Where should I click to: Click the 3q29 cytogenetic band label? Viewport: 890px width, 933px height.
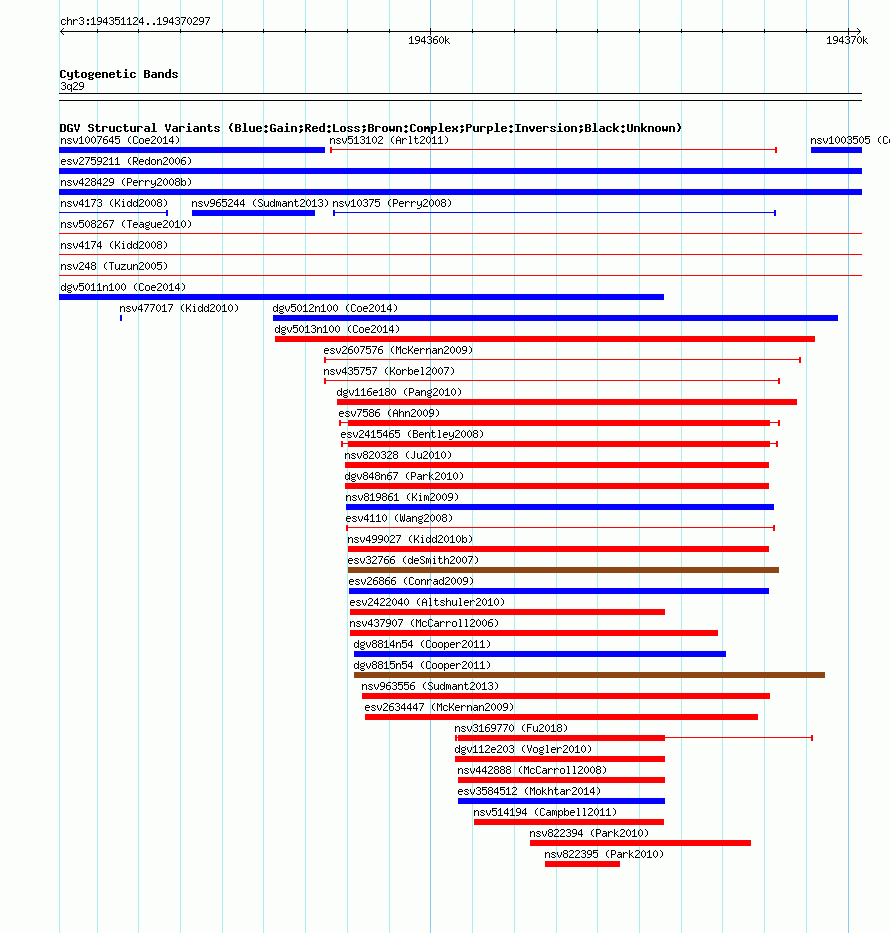tap(72, 86)
